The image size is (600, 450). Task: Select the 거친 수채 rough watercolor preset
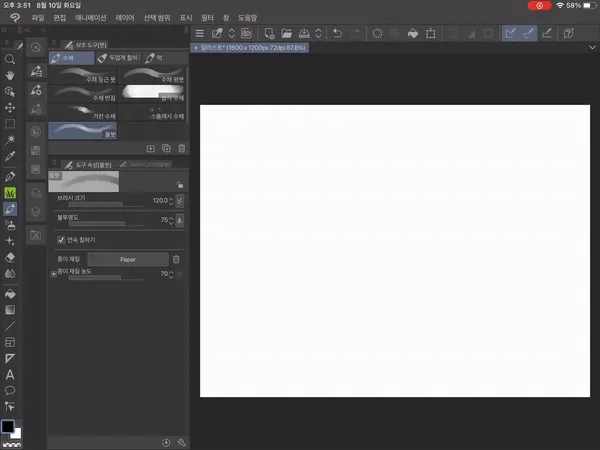point(83,112)
